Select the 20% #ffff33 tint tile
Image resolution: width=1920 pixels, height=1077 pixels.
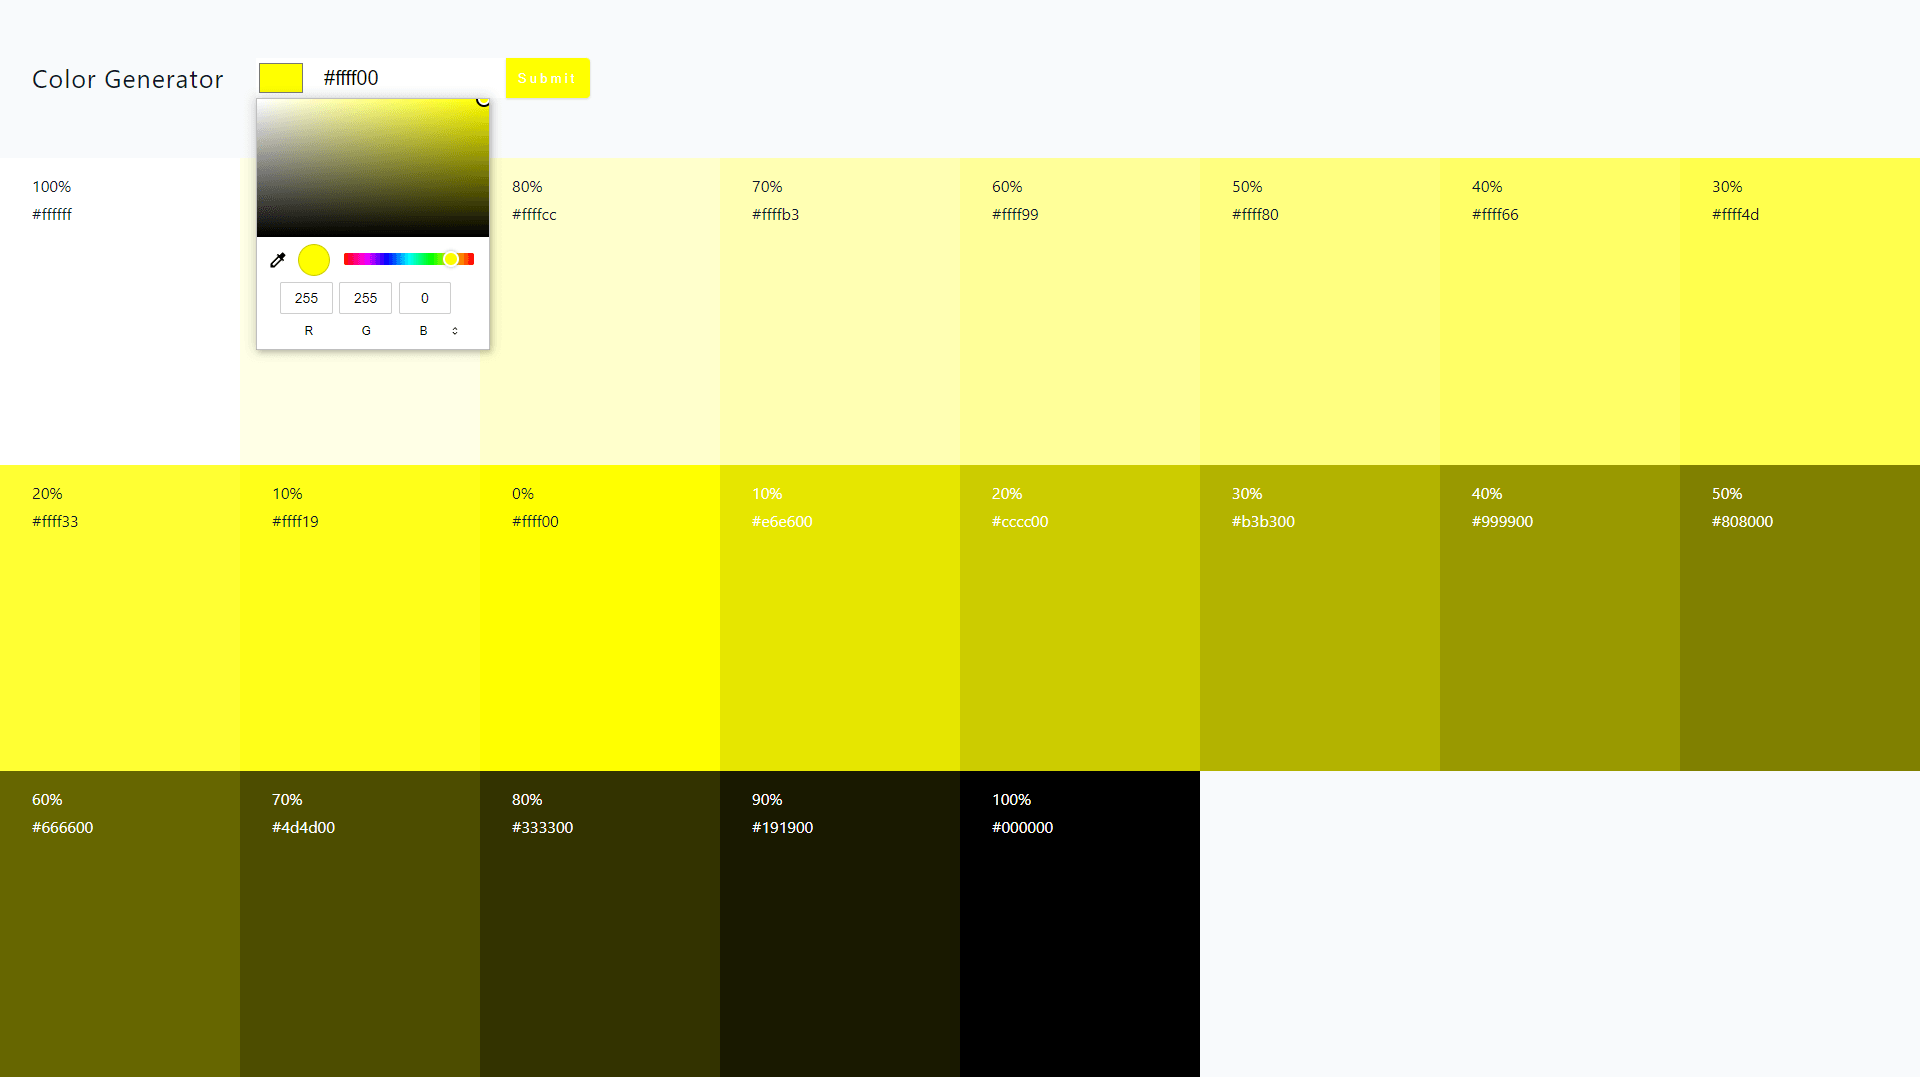[120, 618]
